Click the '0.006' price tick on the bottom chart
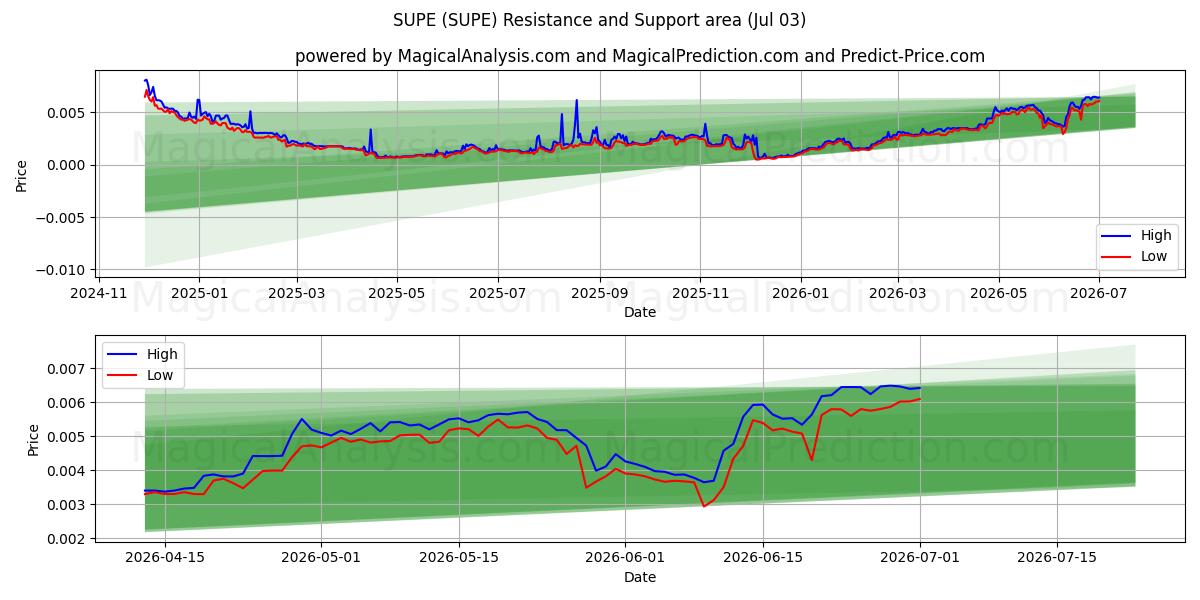Screen dimensions: 1200x600 68,403
